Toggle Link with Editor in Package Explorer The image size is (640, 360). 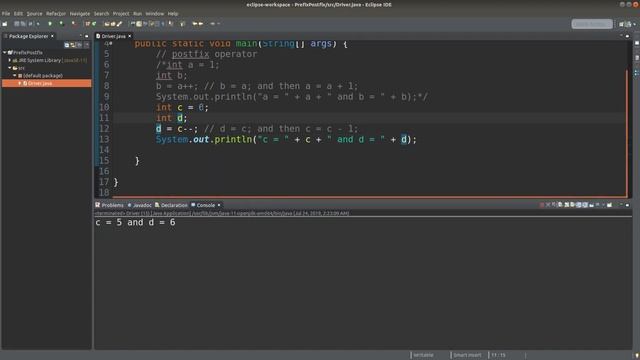(x=73, y=44)
